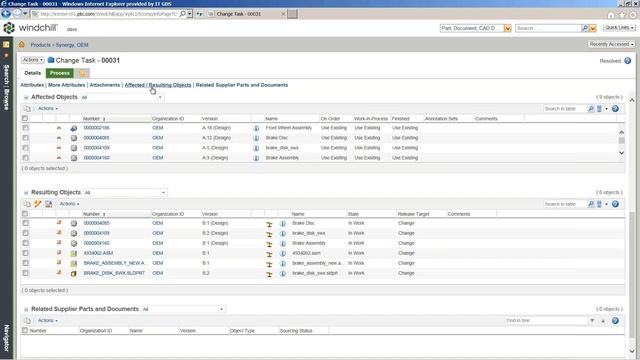Check affected row 0000002186

click(x=25, y=128)
